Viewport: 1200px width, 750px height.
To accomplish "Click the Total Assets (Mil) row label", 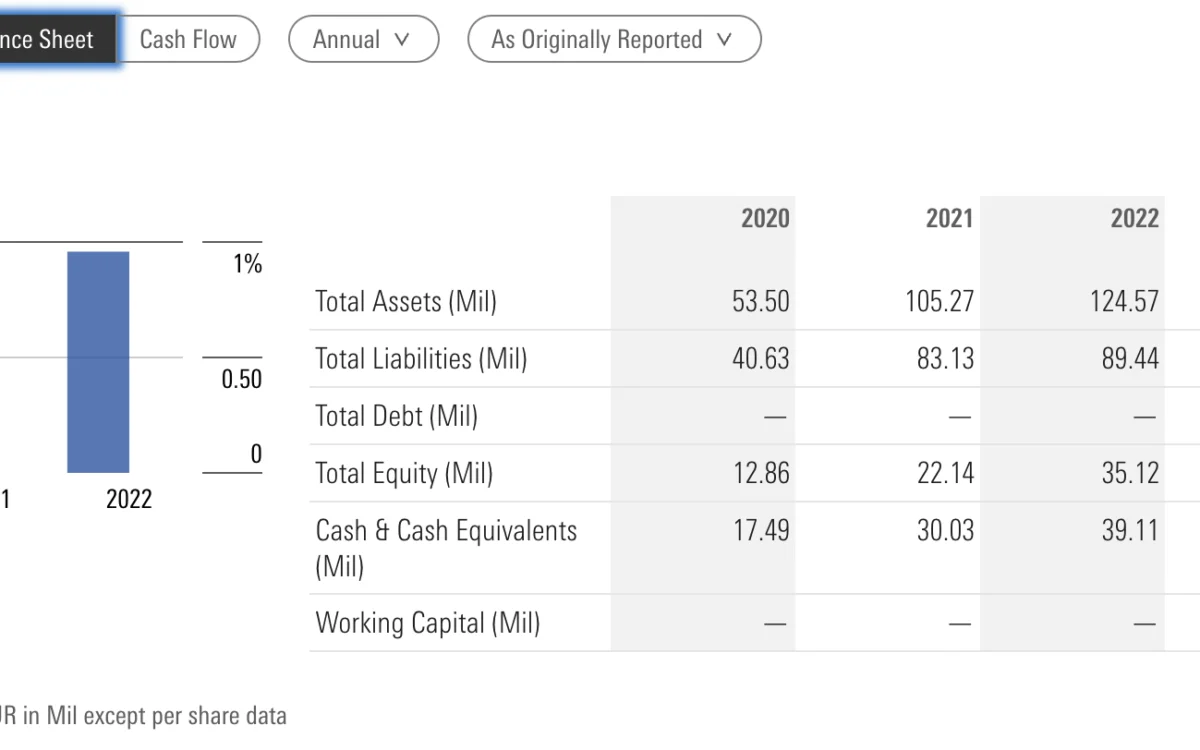I will 405,301.
